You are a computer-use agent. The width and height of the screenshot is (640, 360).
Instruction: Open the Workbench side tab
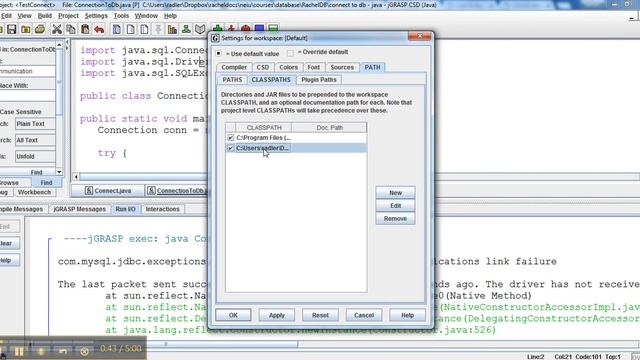click(x=34, y=192)
